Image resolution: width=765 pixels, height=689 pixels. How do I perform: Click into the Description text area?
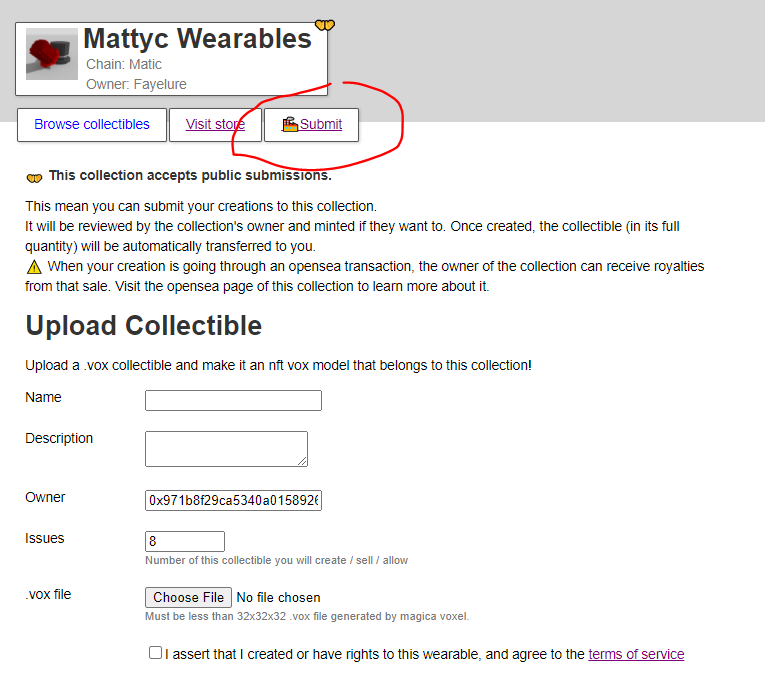click(226, 448)
